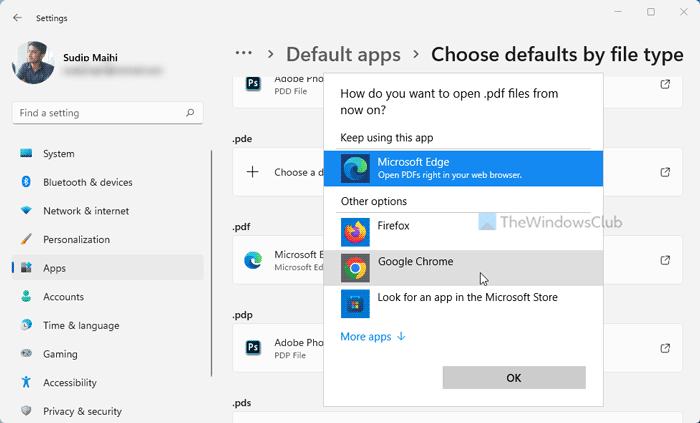The width and height of the screenshot is (700, 423).
Task: Click the Microsoft Edge icon in dialog
Action: (355, 168)
